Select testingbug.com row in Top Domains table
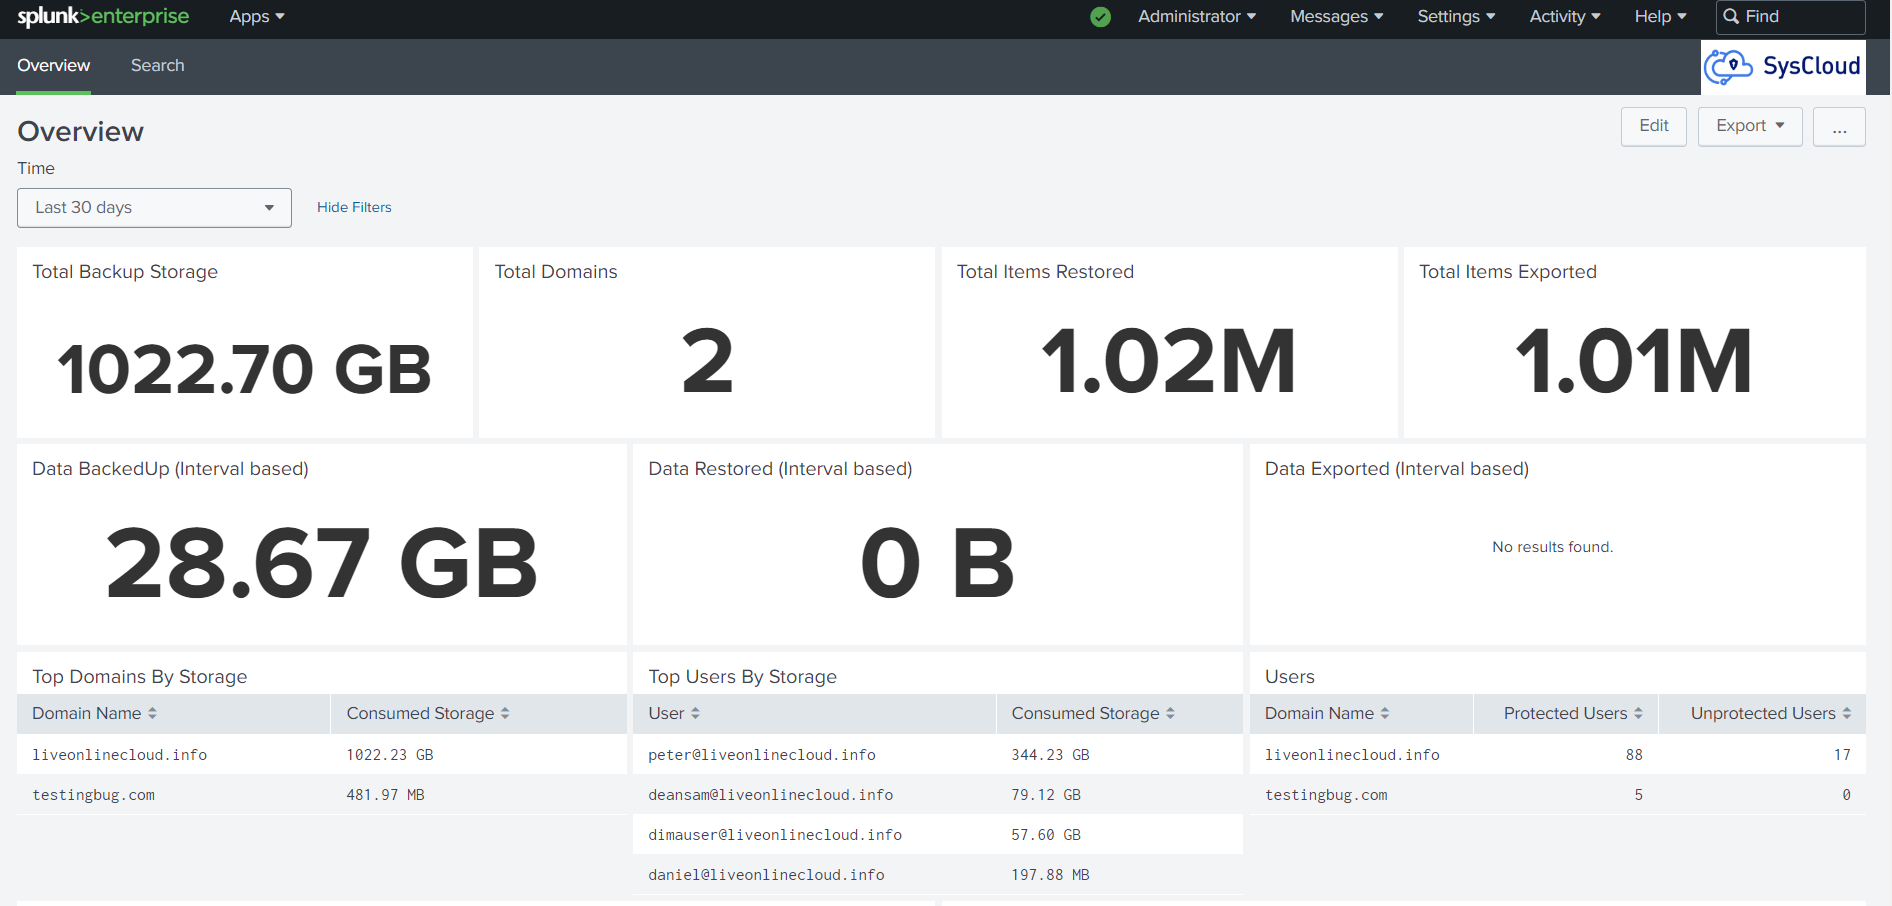 (322, 795)
